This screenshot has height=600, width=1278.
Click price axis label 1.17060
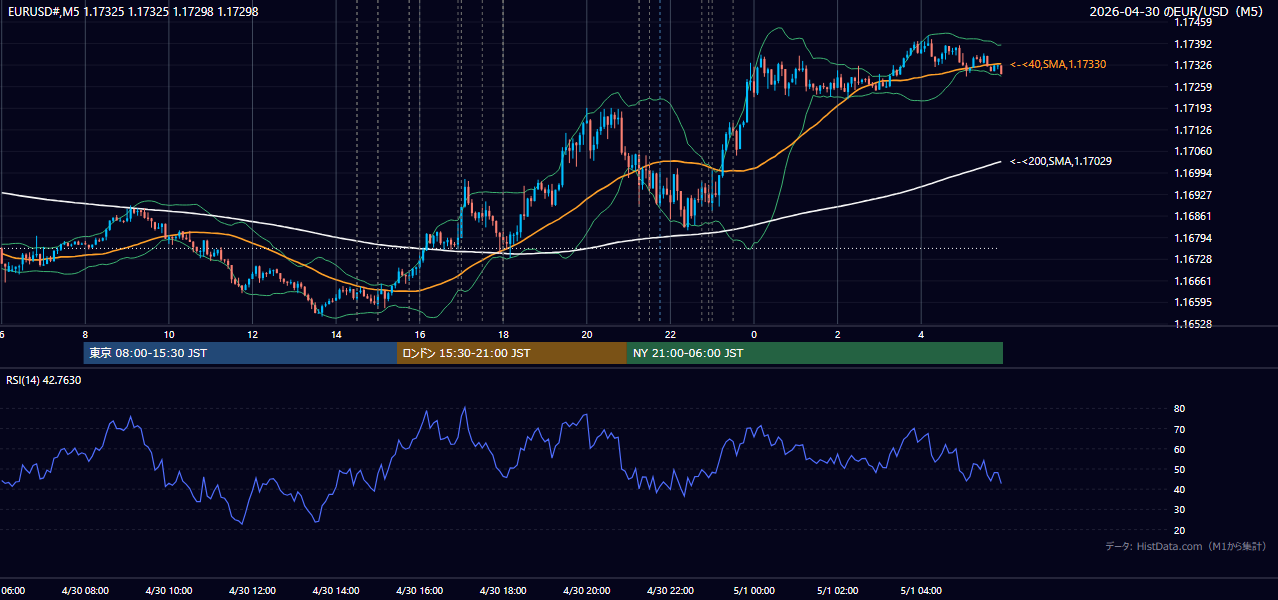coord(1193,151)
